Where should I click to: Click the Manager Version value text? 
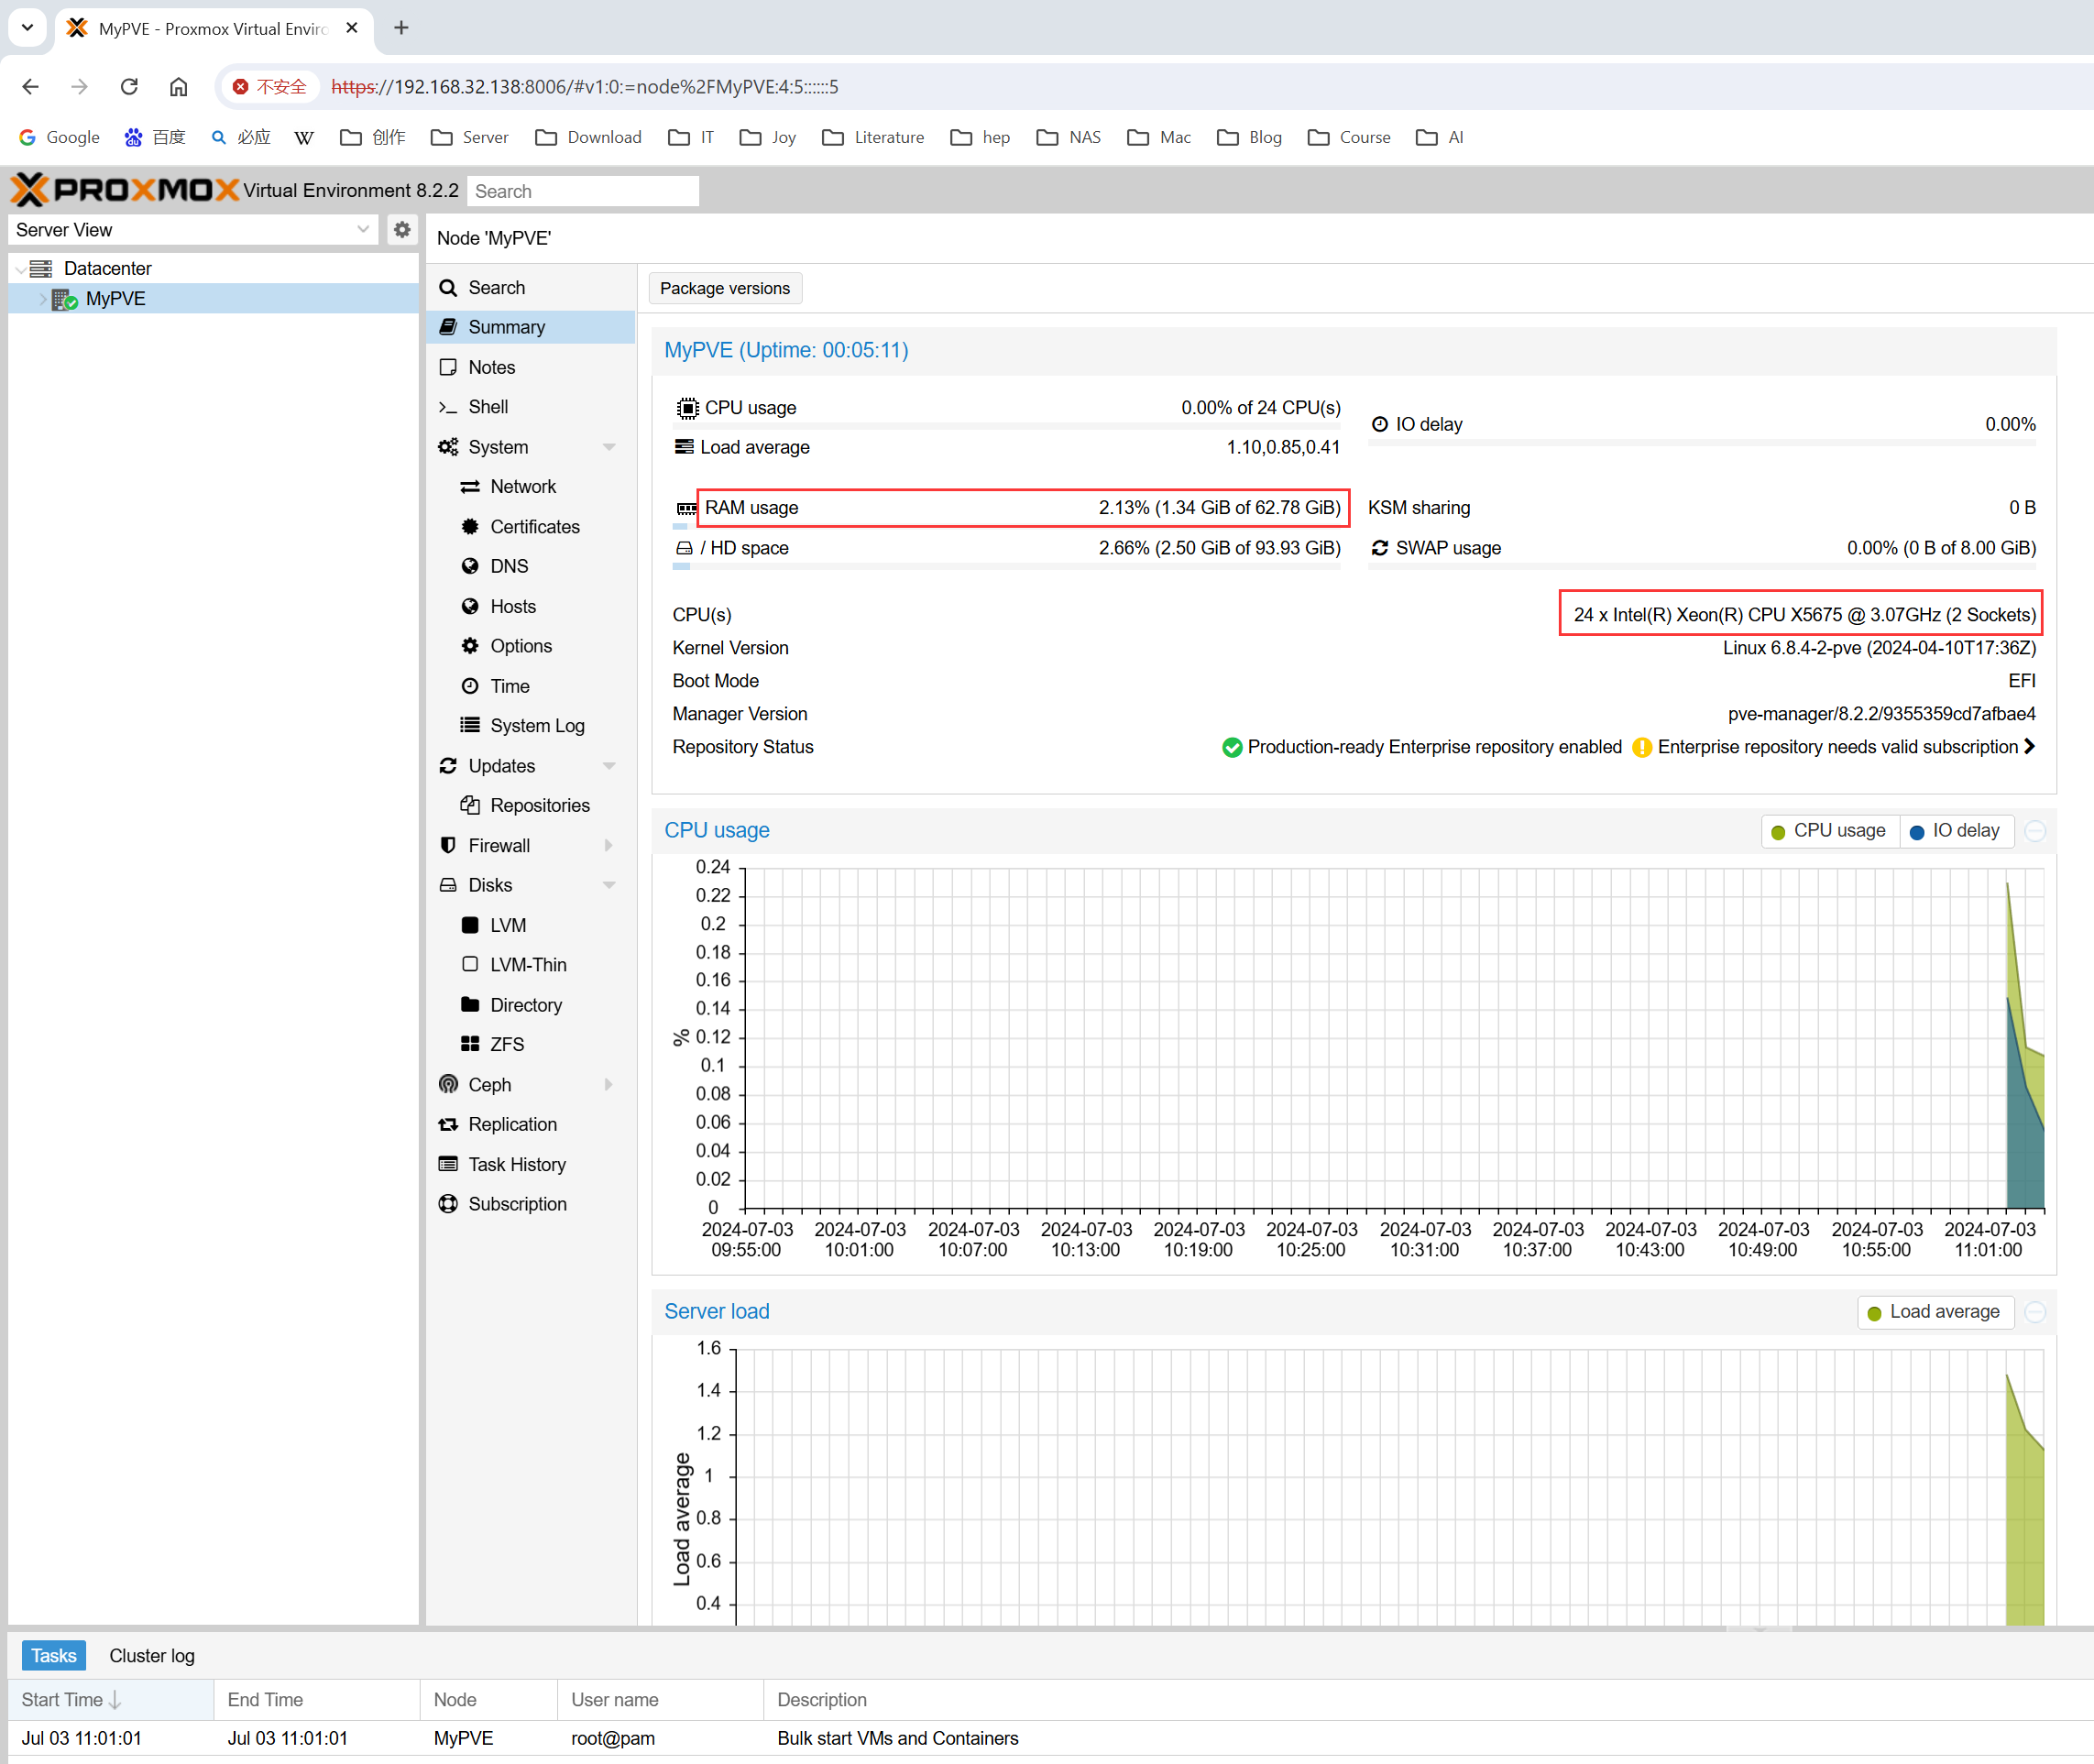(1881, 714)
